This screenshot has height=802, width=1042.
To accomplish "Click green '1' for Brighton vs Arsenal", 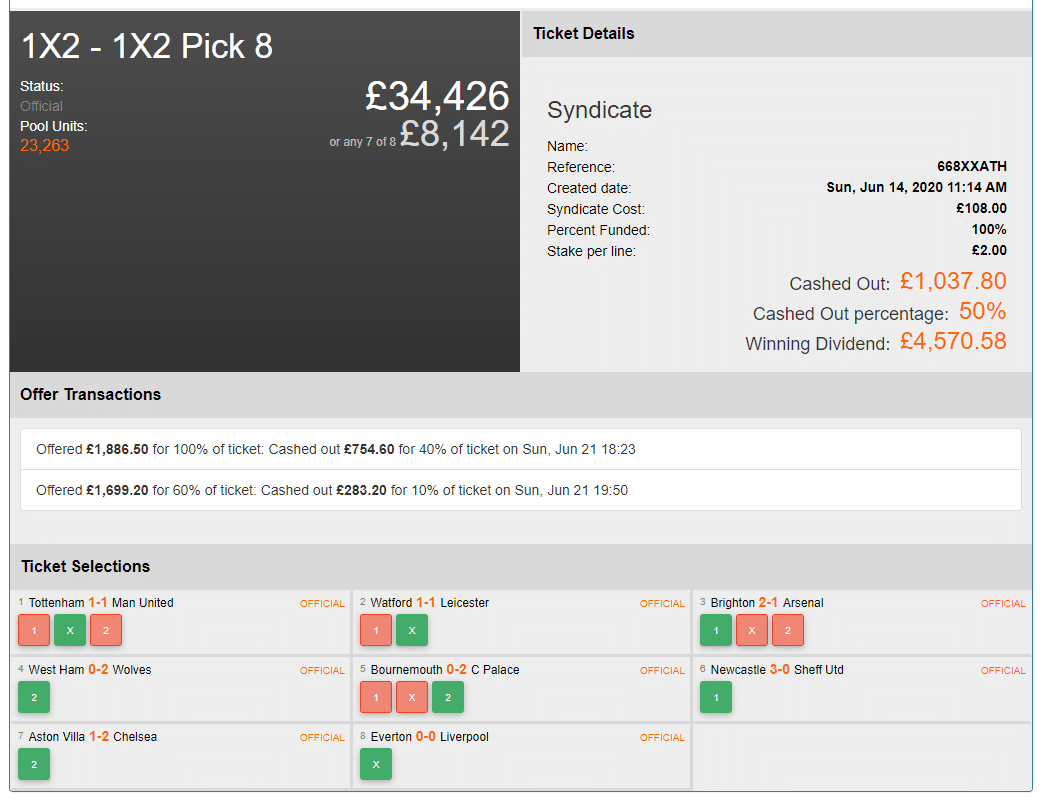I will pyautogui.click(x=716, y=630).
